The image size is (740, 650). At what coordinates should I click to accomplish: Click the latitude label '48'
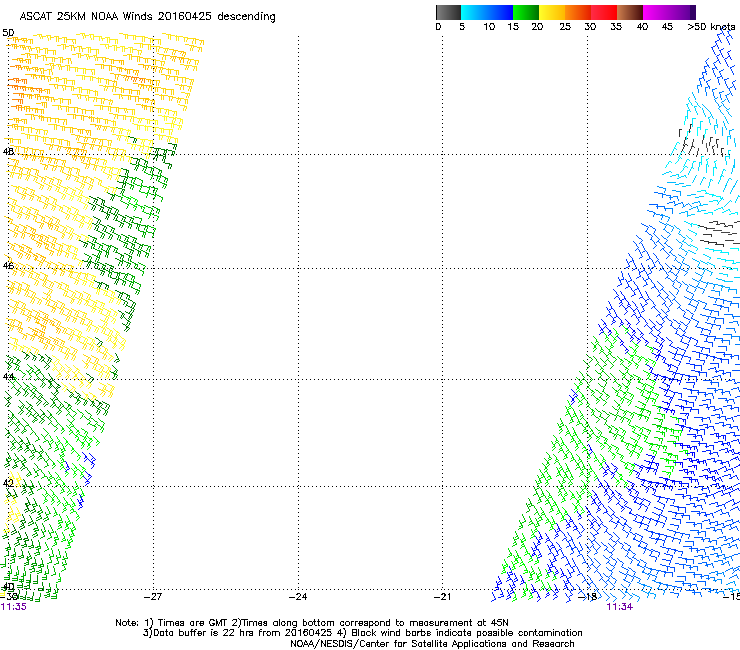pyautogui.click(x=8, y=152)
